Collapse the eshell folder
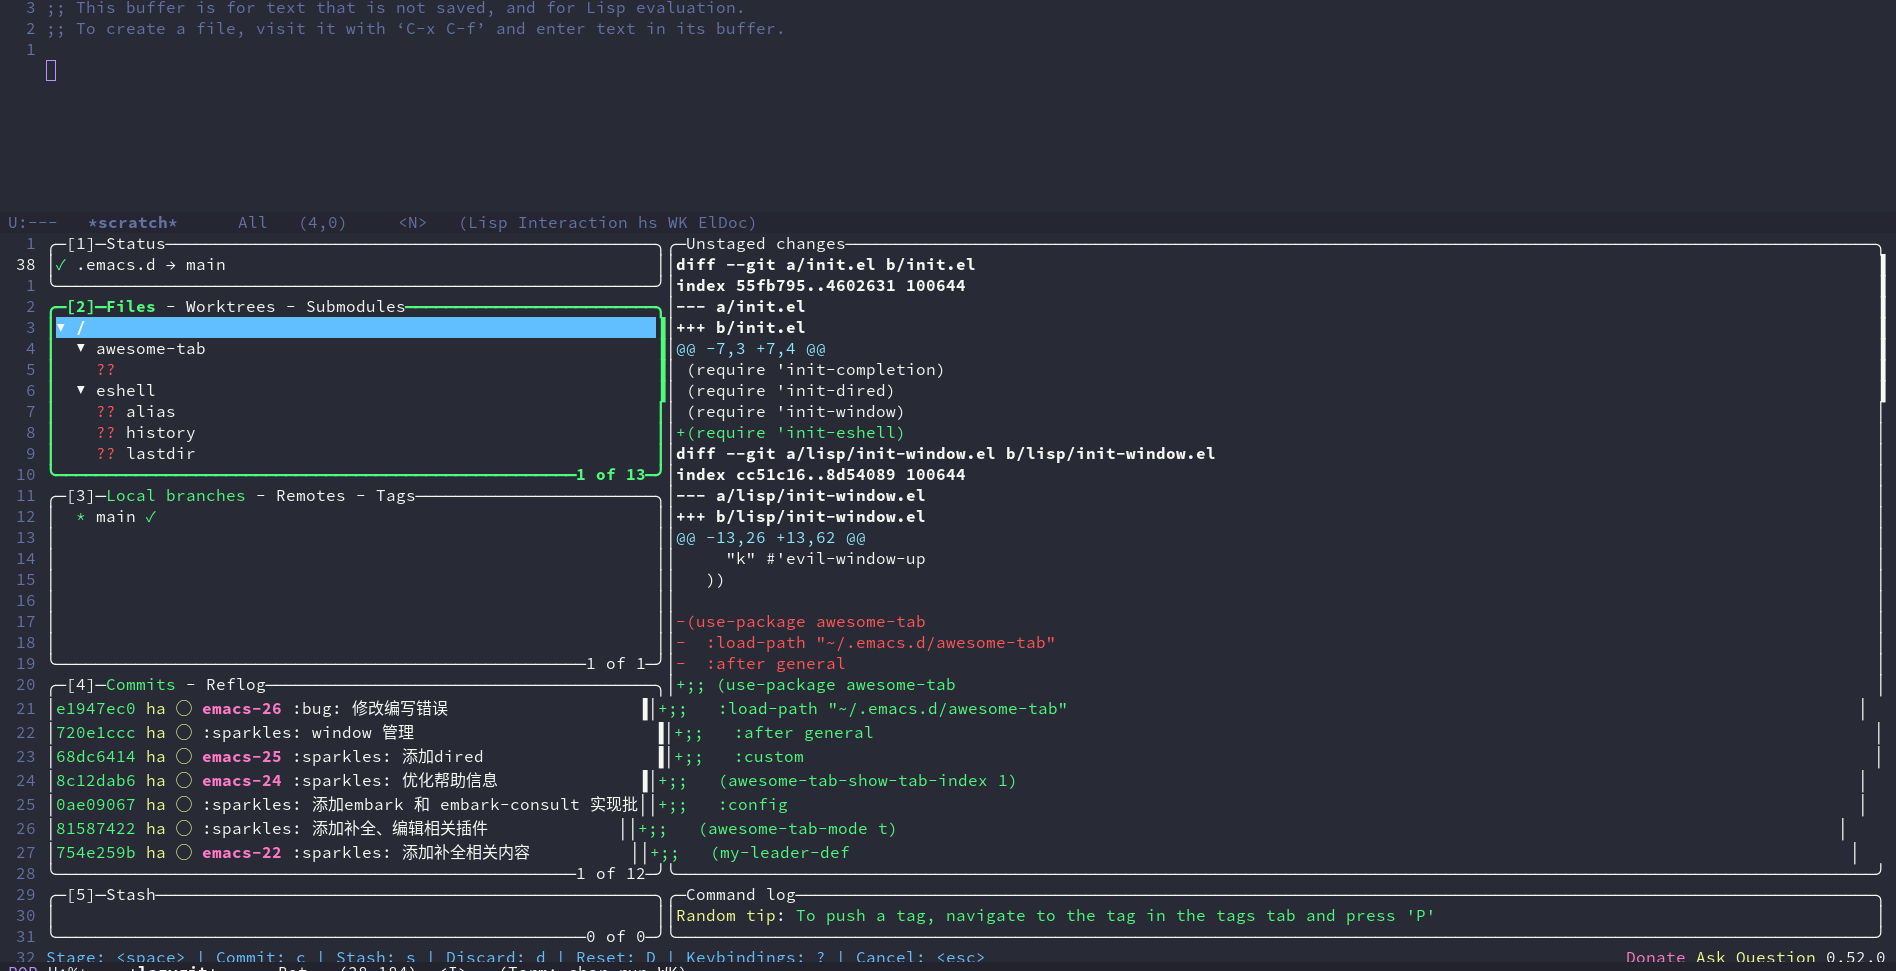The height and width of the screenshot is (971, 1896). [x=81, y=390]
